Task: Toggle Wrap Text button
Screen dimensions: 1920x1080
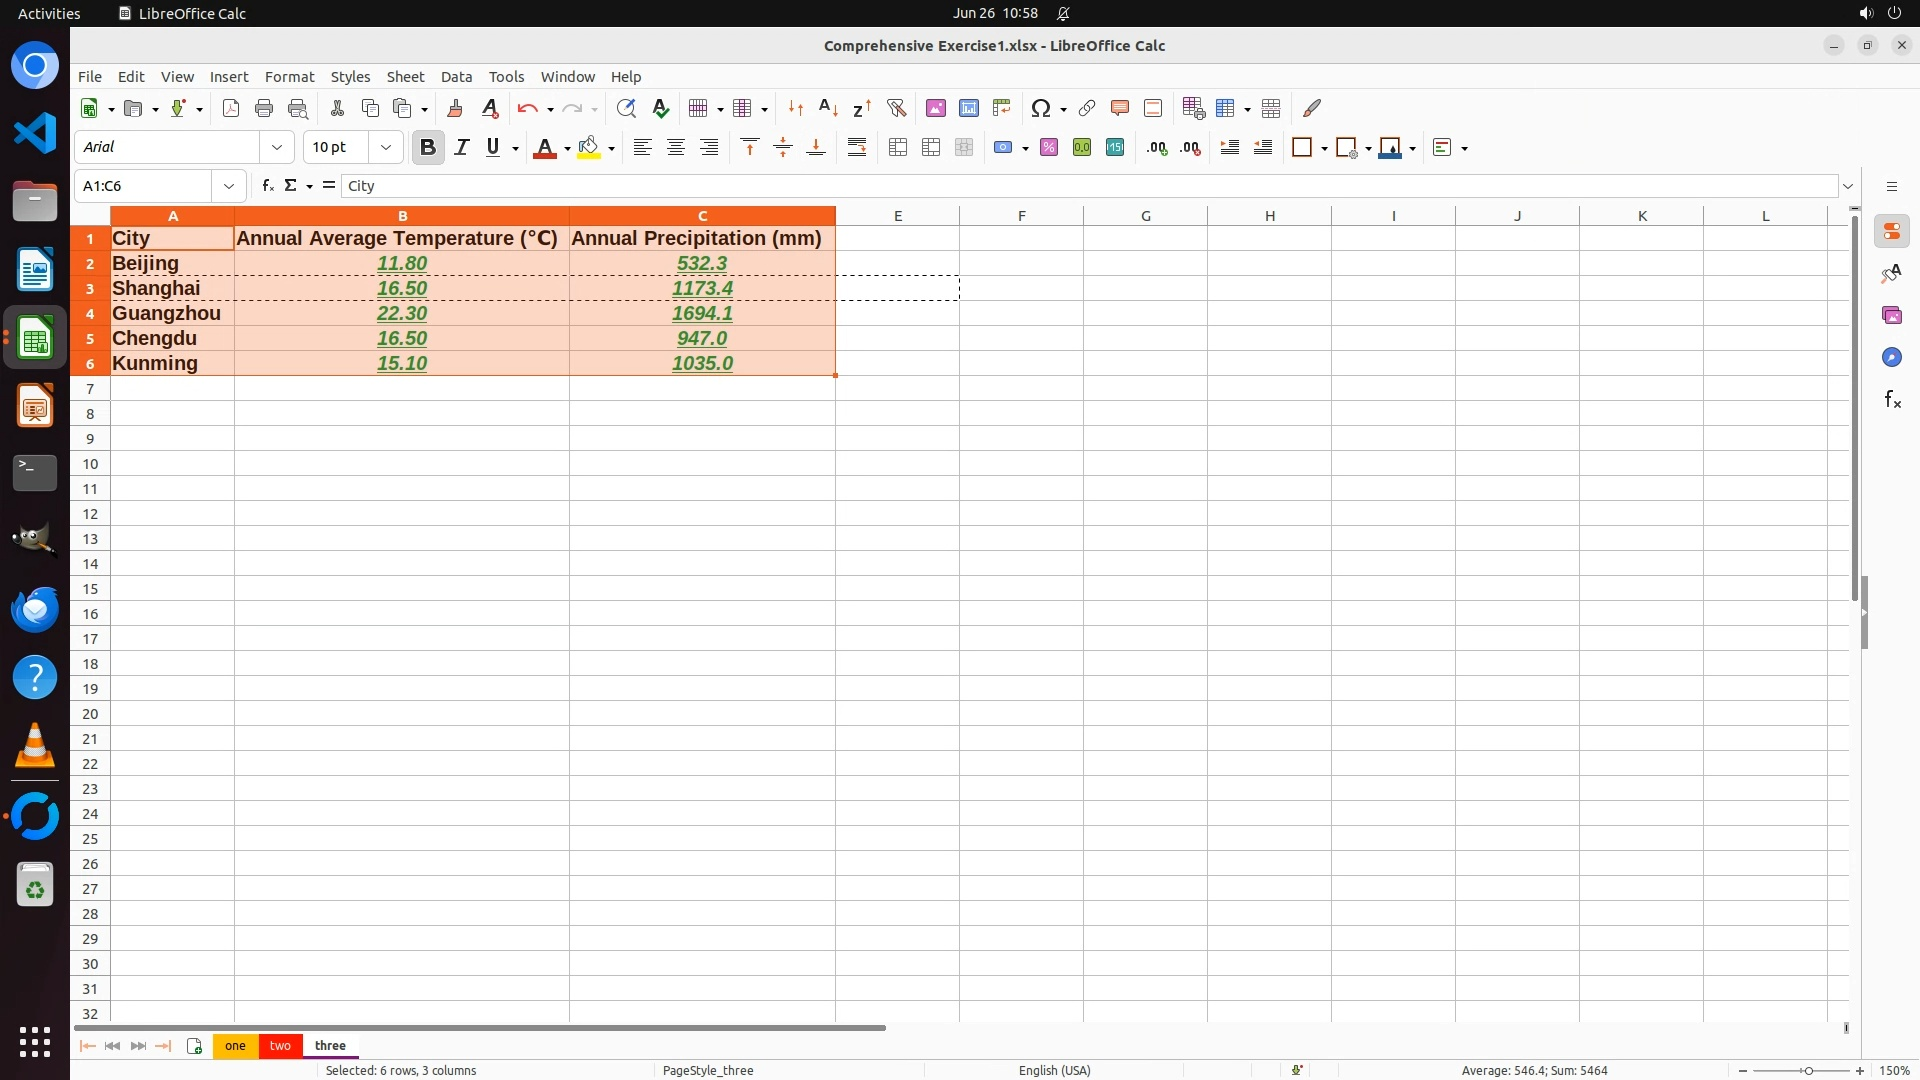Action: (x=857, y=147)
